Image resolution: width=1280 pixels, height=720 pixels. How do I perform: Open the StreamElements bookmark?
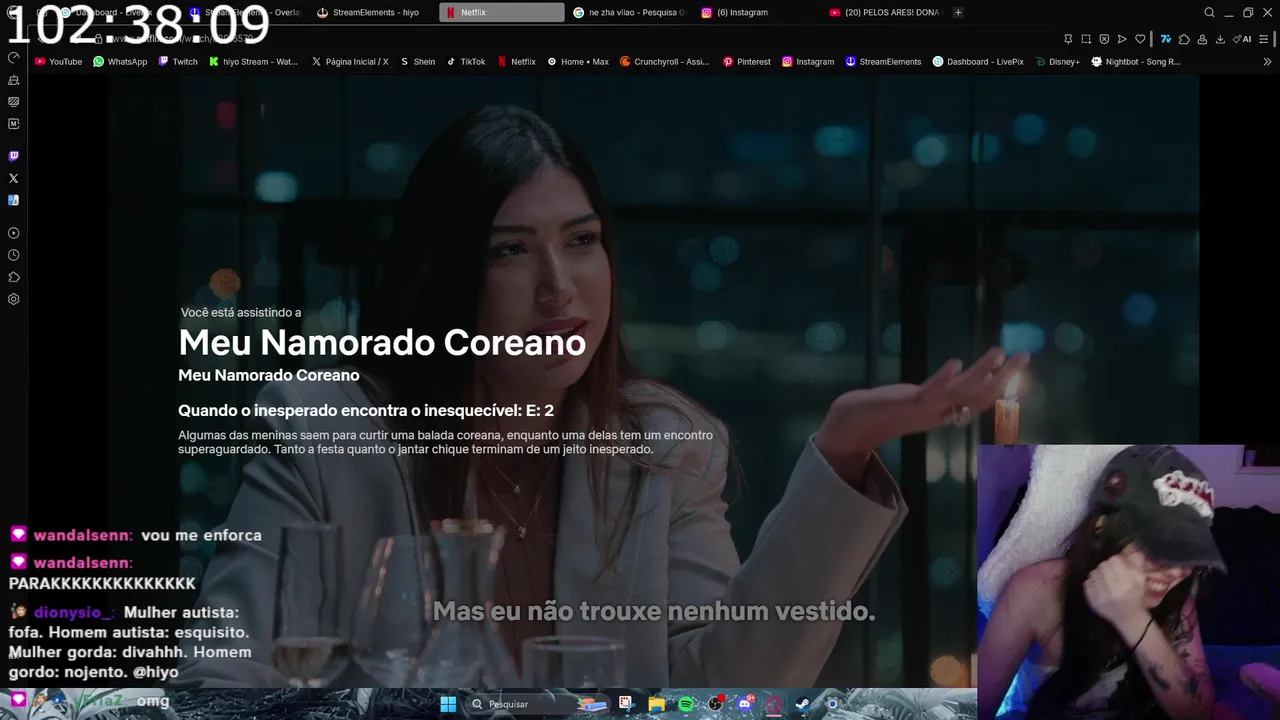click(883, 61)
